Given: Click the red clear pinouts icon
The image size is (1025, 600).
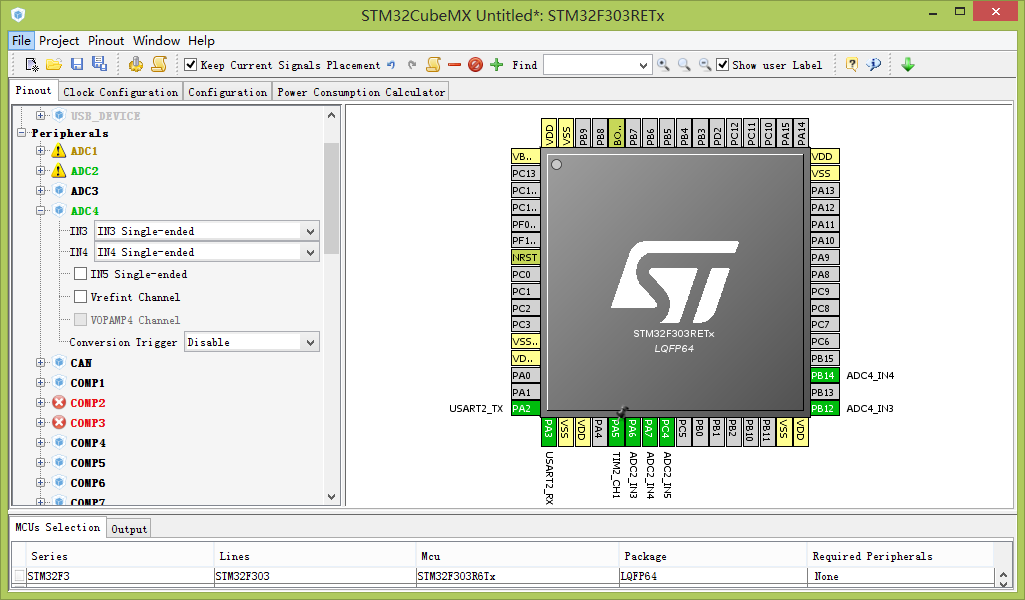Looking at the screenshot, I should click(x=475, y=65).
